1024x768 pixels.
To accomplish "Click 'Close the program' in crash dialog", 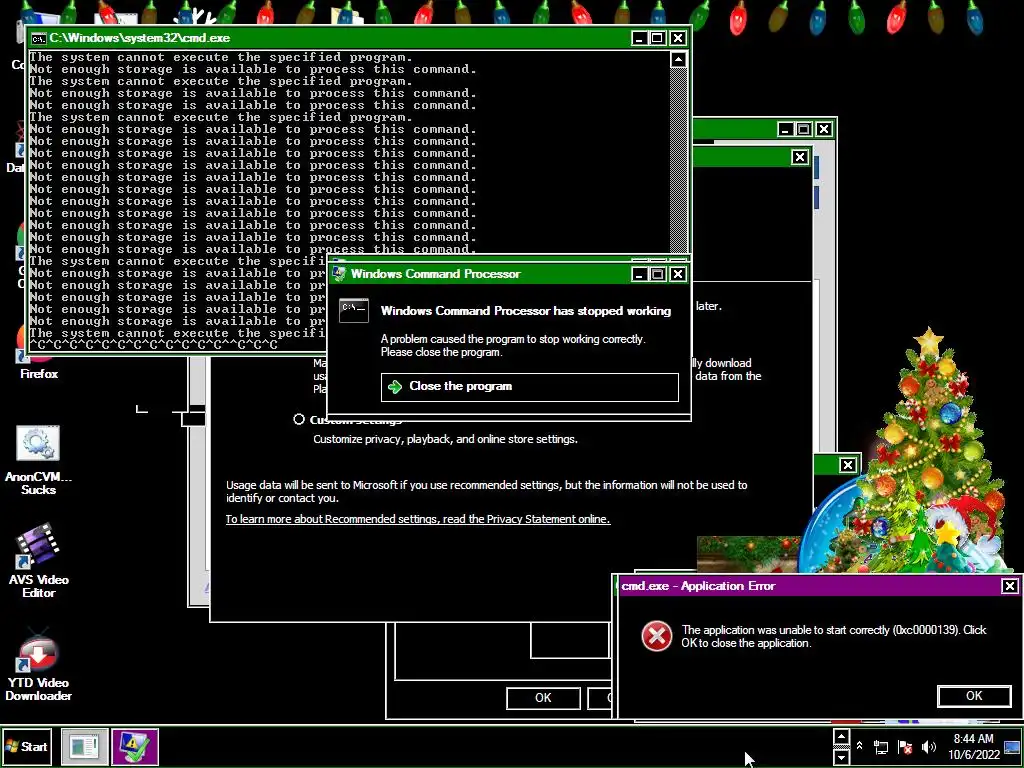I will point(530,387).
